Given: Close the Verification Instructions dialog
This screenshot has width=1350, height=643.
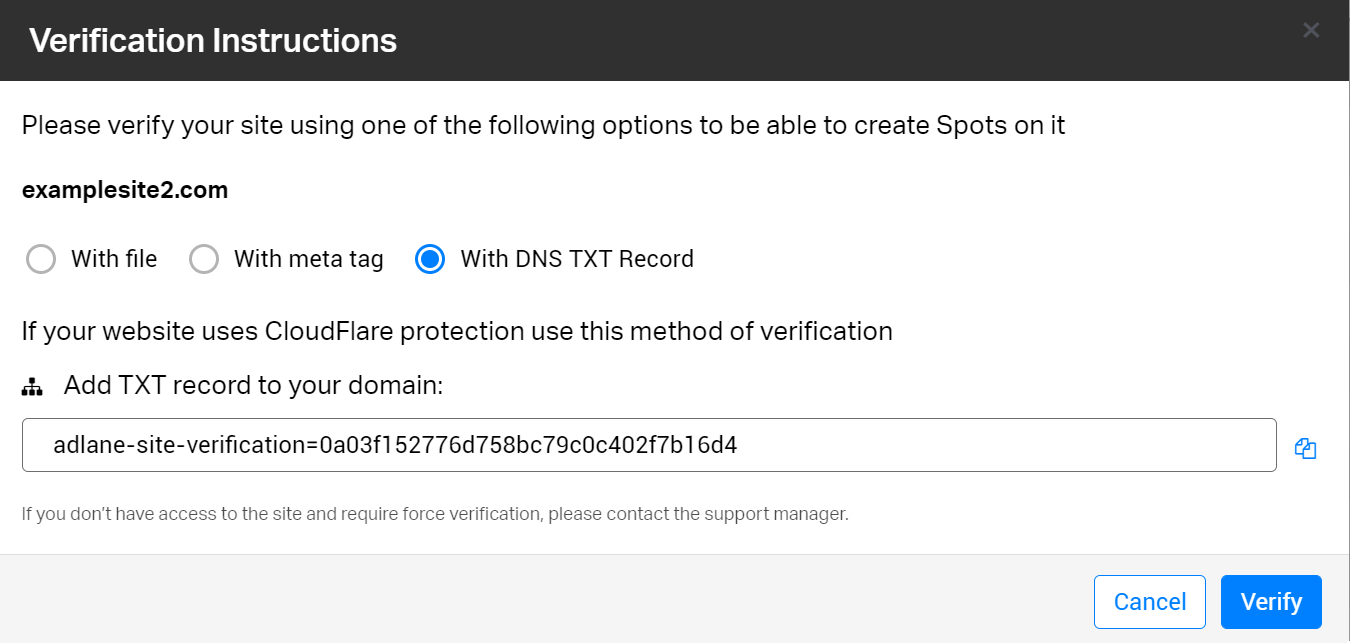Looking at the screenshot, I should [1311, 30].
